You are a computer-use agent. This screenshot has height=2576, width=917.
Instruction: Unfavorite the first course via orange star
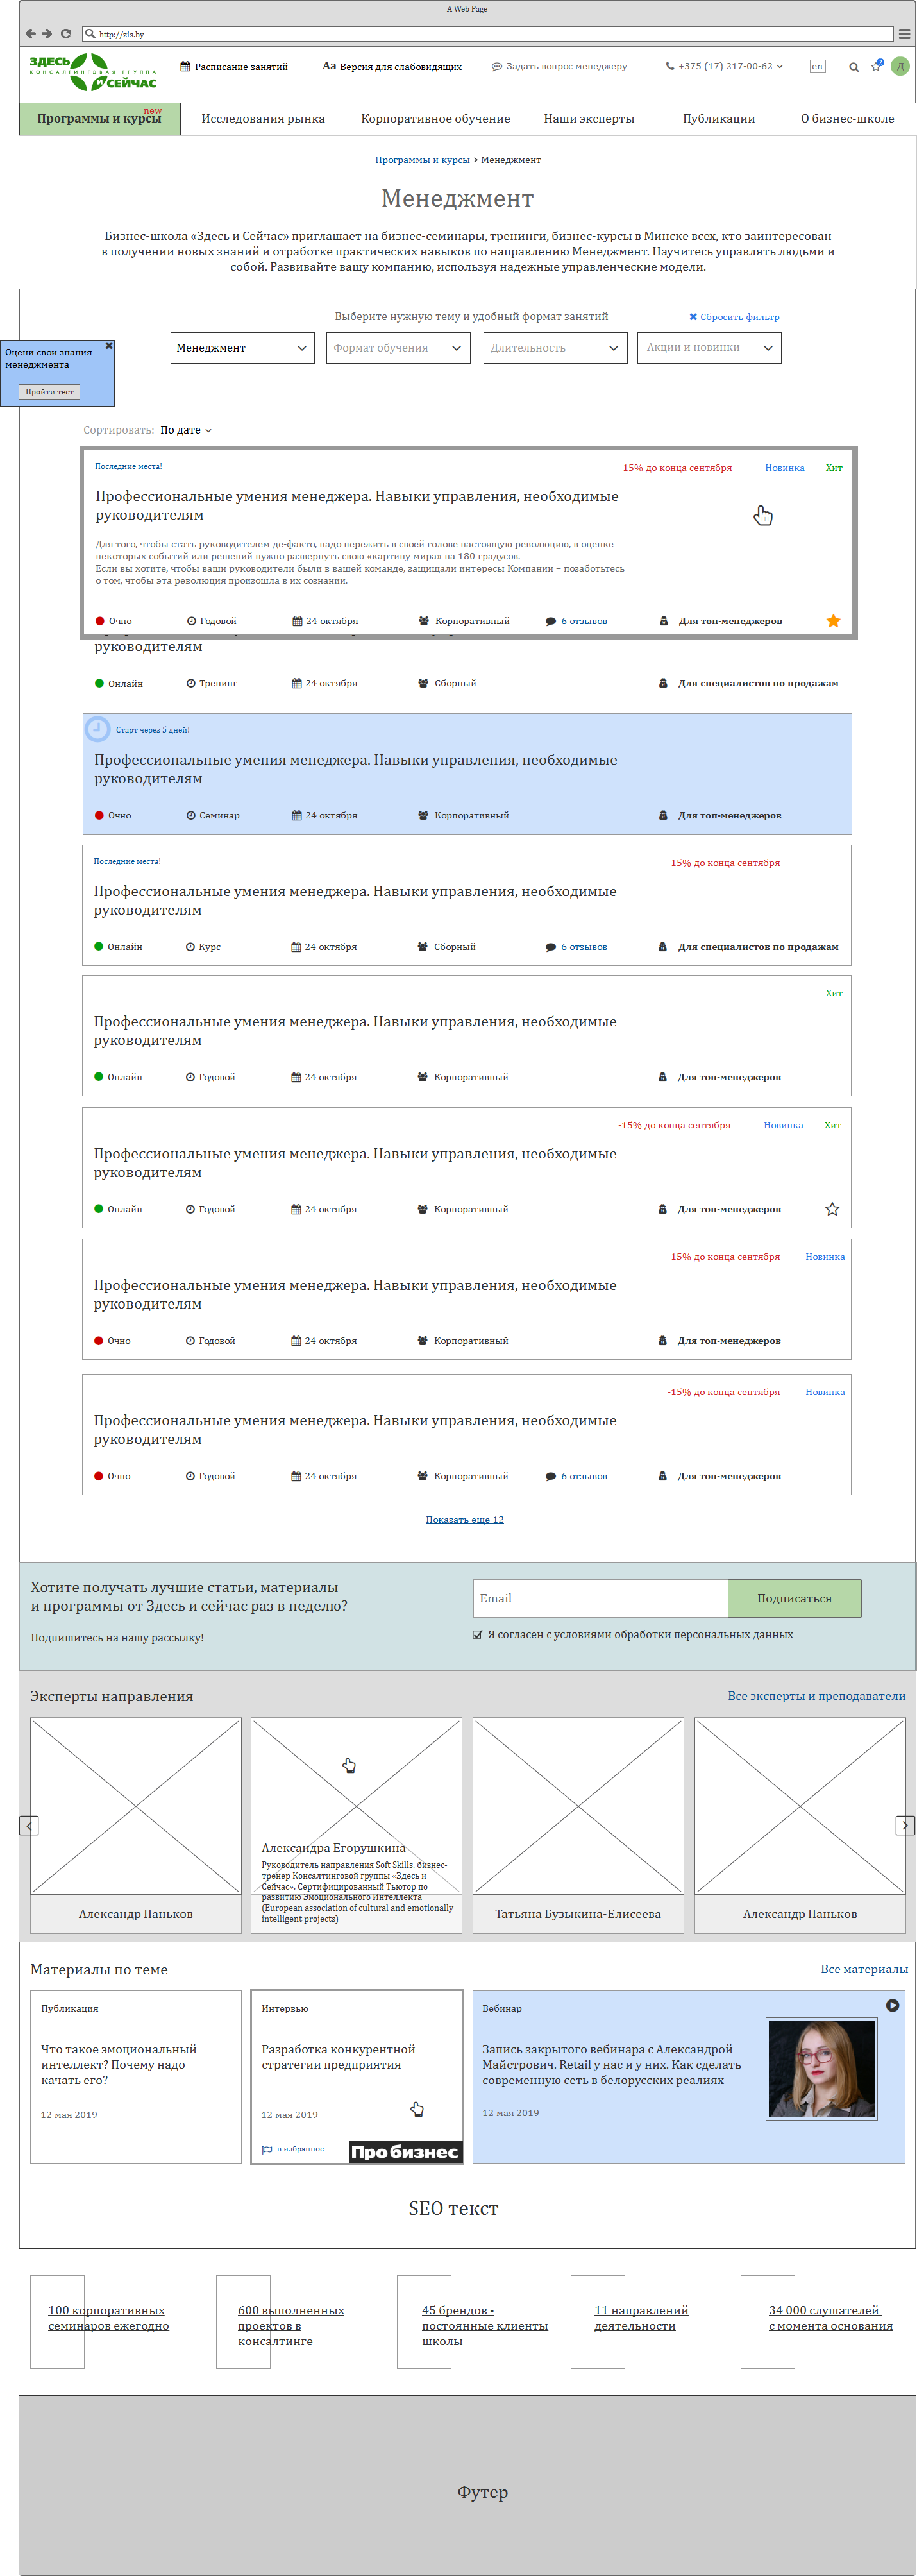click(833, 621)
